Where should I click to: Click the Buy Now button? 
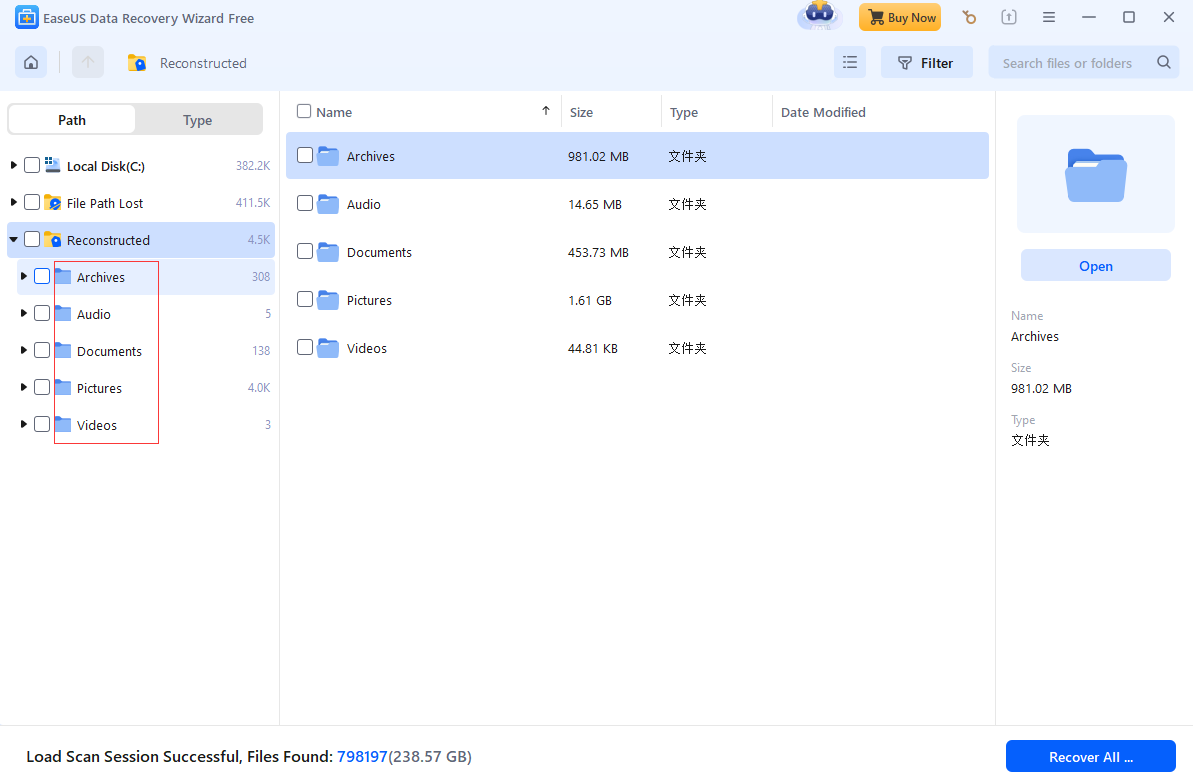coord(900,17)
